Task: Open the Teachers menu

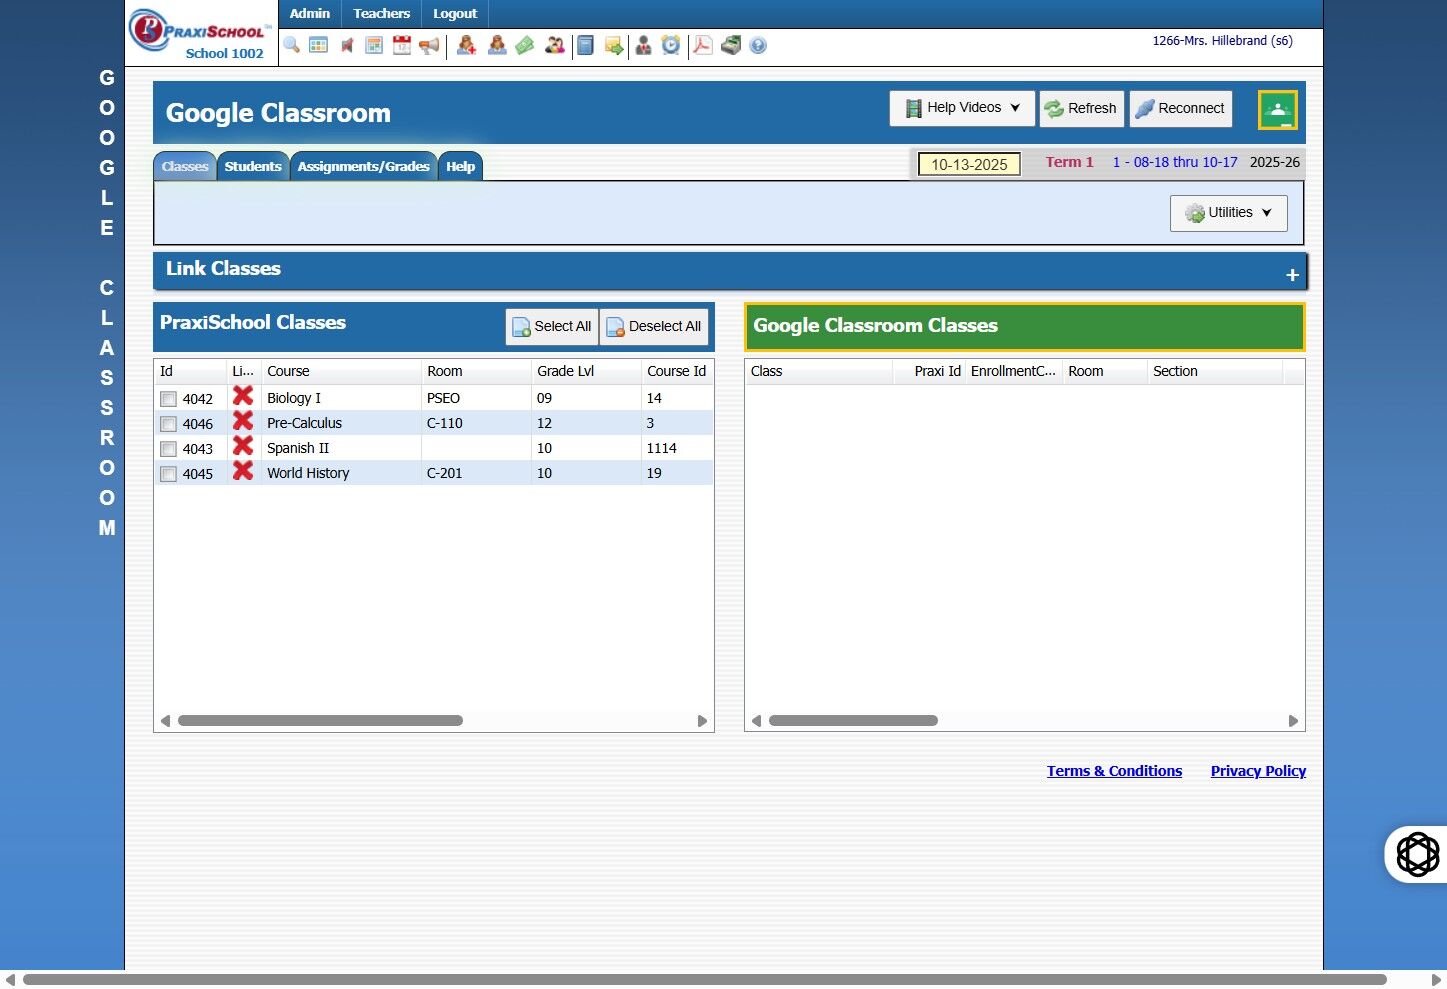Action: 382,14
